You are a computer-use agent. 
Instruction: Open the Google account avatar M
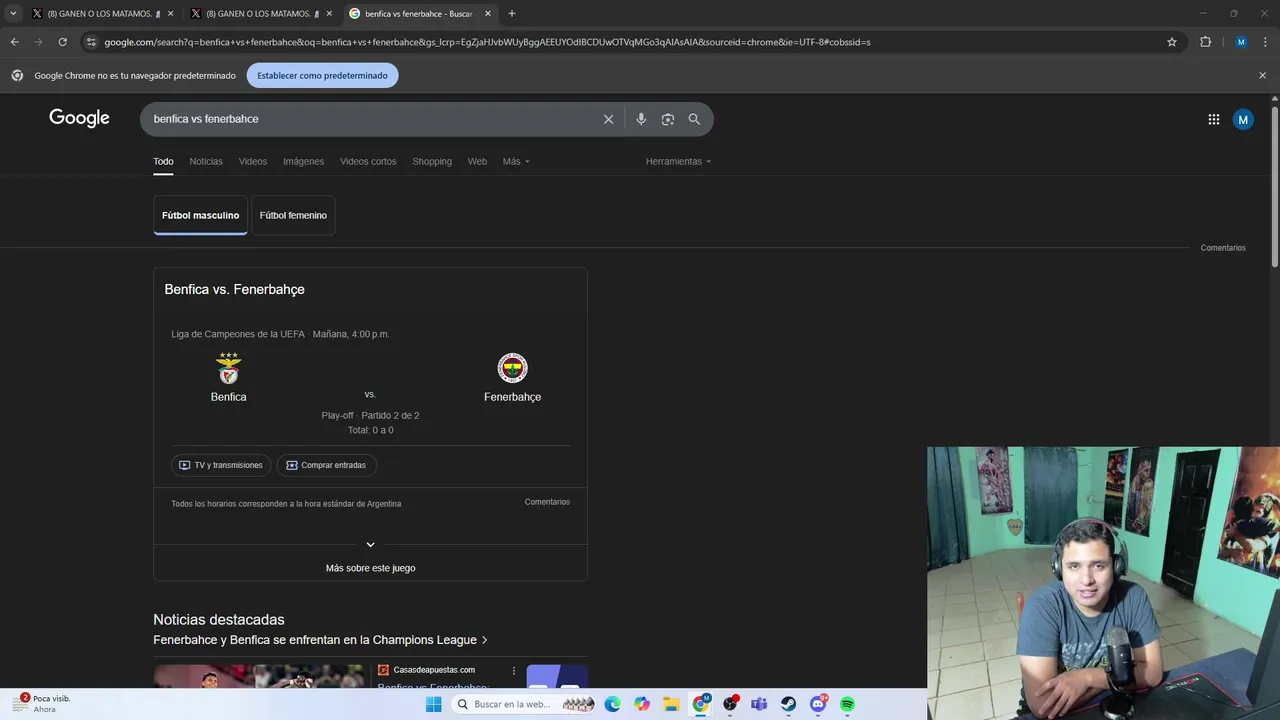point(1243,119)
